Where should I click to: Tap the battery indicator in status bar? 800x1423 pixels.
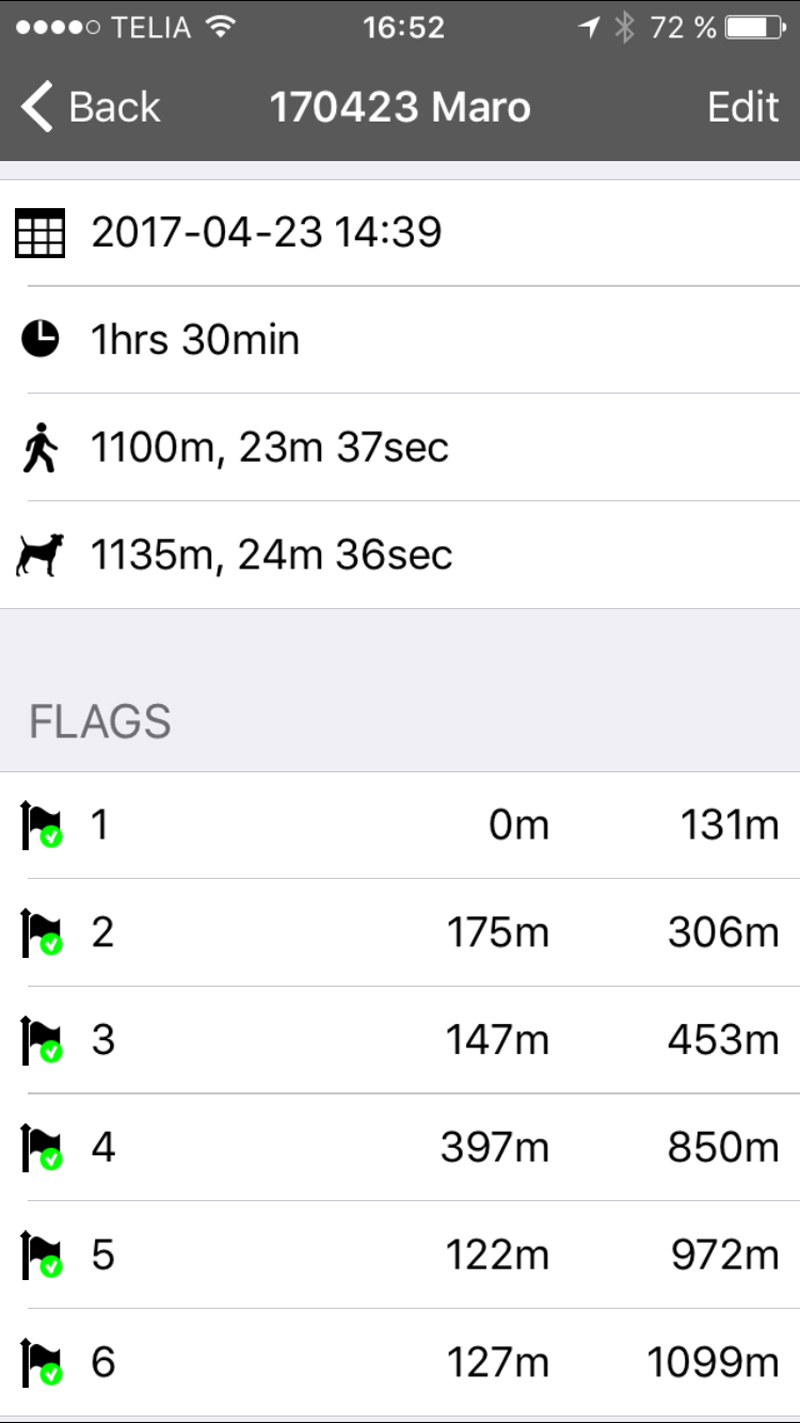754,28
